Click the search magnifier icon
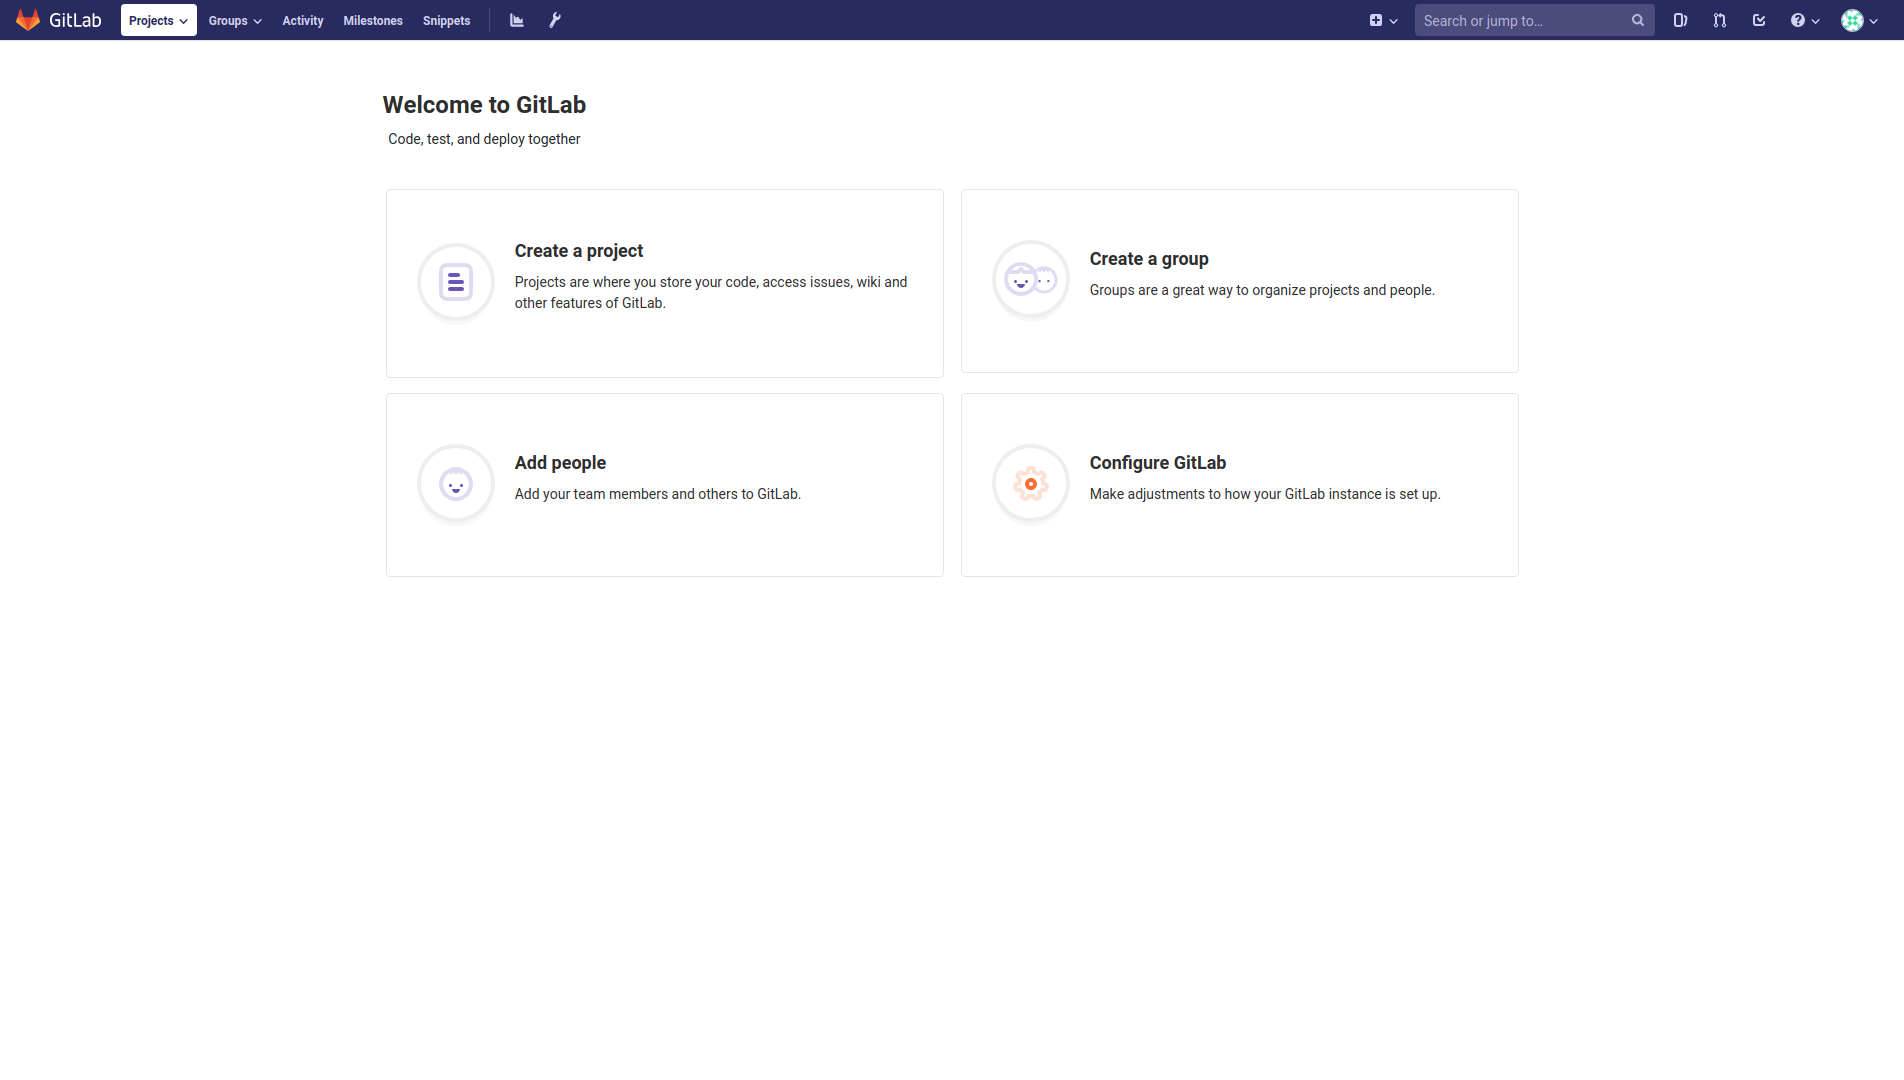 pyautogui.click(x=1638, y=20)
